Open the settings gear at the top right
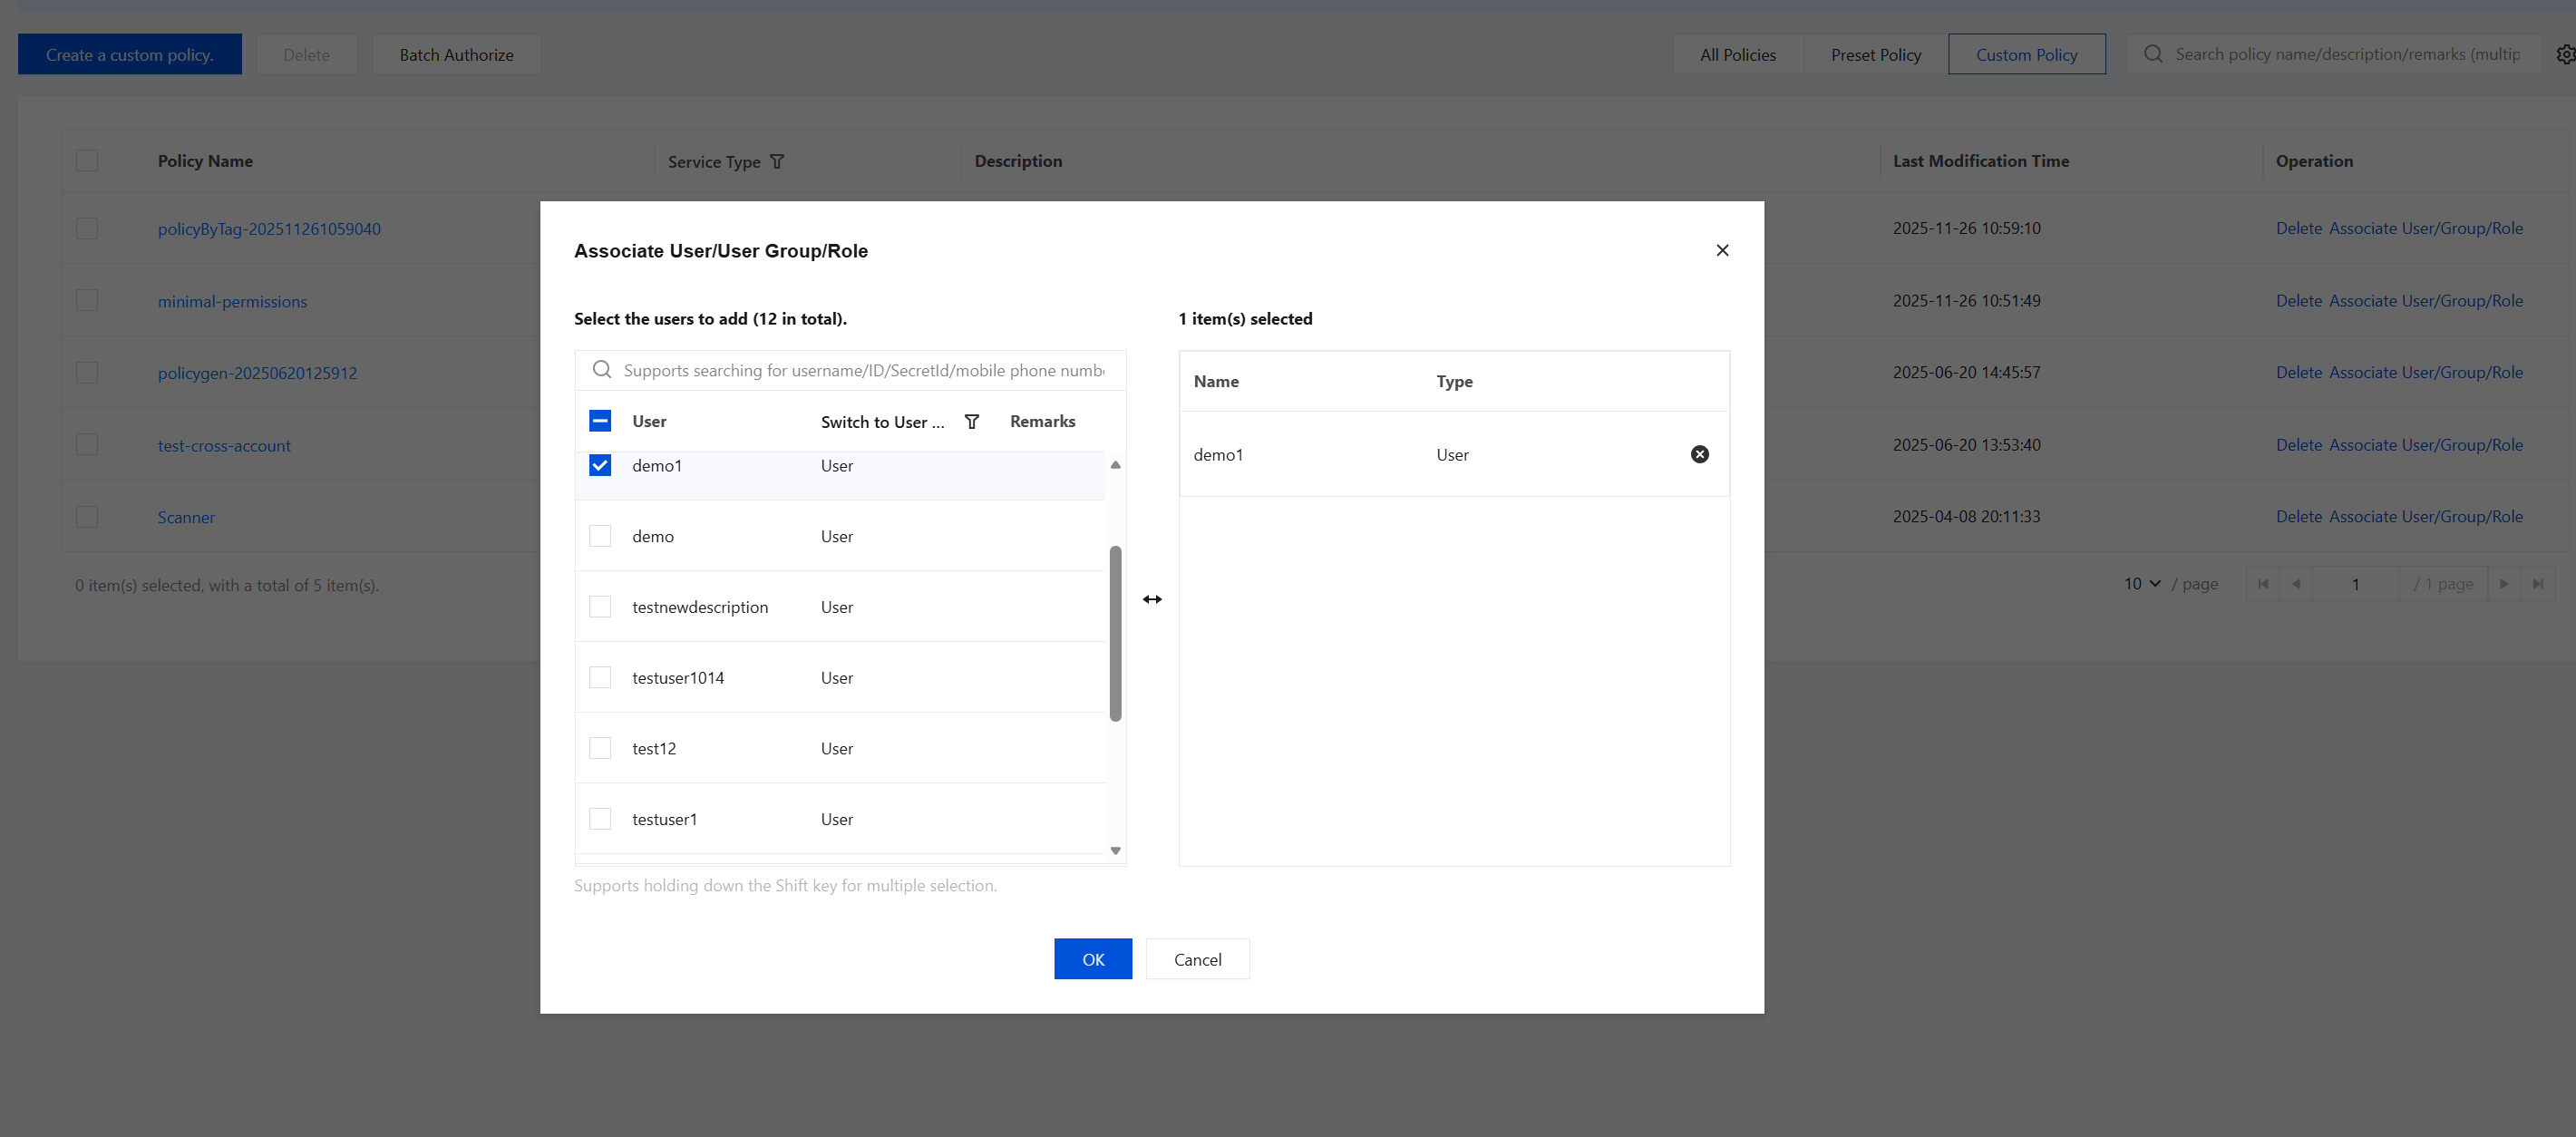This screenshot has width=2576, height=1137. tap(2564, 55)
